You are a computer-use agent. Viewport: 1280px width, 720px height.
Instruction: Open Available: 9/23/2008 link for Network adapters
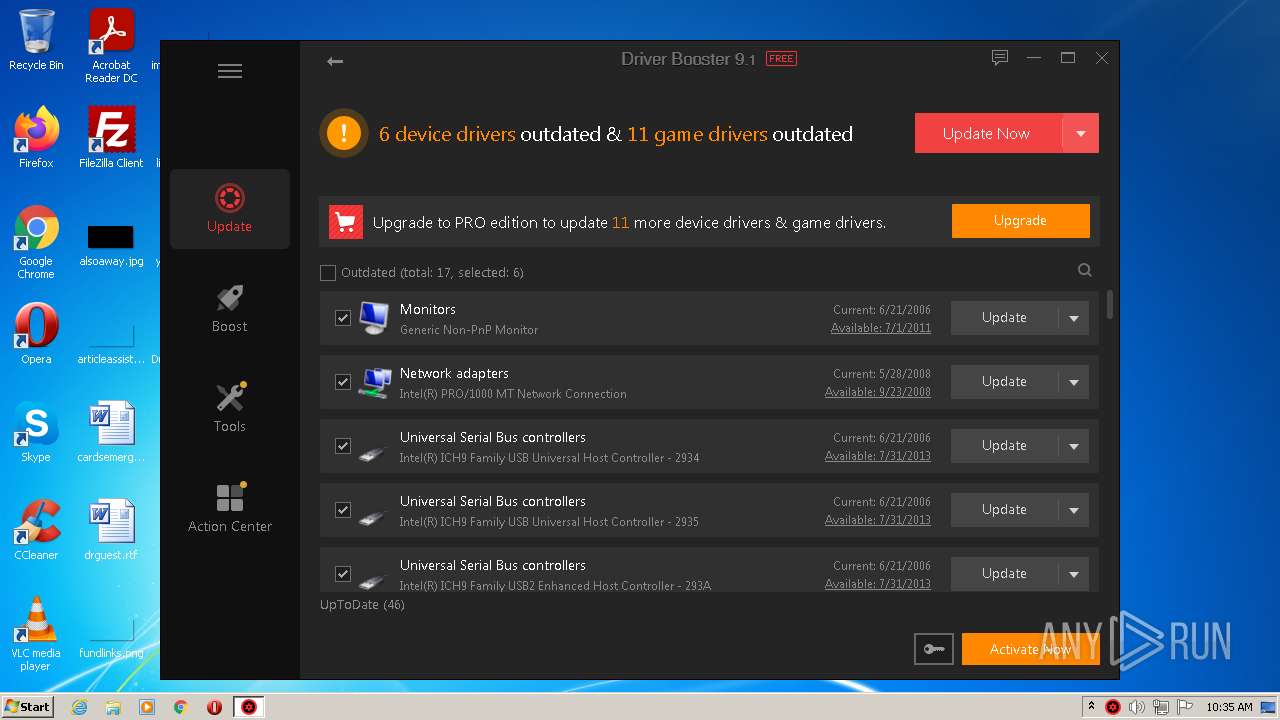pyautogui.click(x=878, y=392)
